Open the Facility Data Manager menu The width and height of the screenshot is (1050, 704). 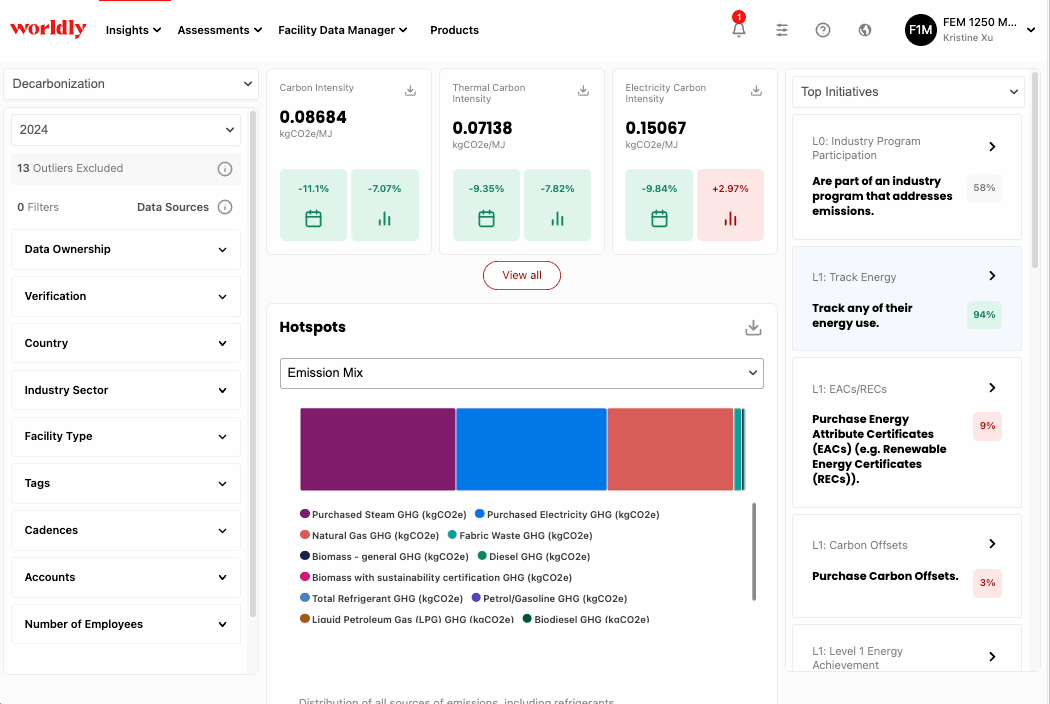coord(343,30)
